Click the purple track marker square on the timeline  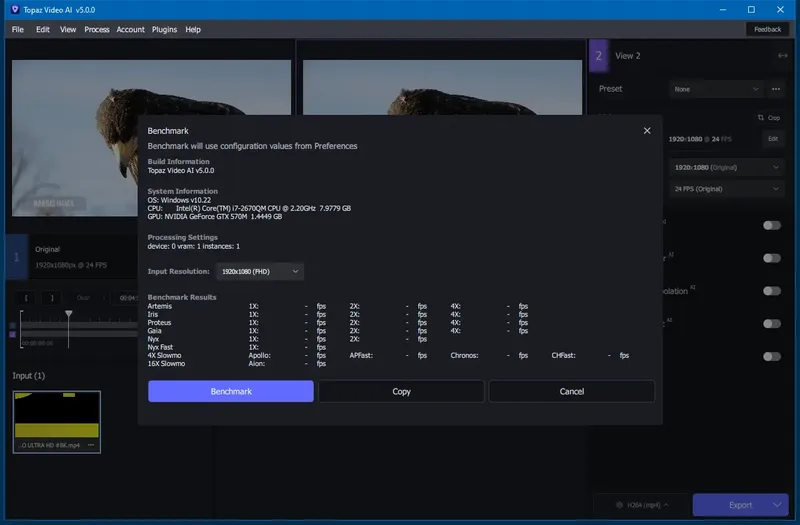pos(13,334)
